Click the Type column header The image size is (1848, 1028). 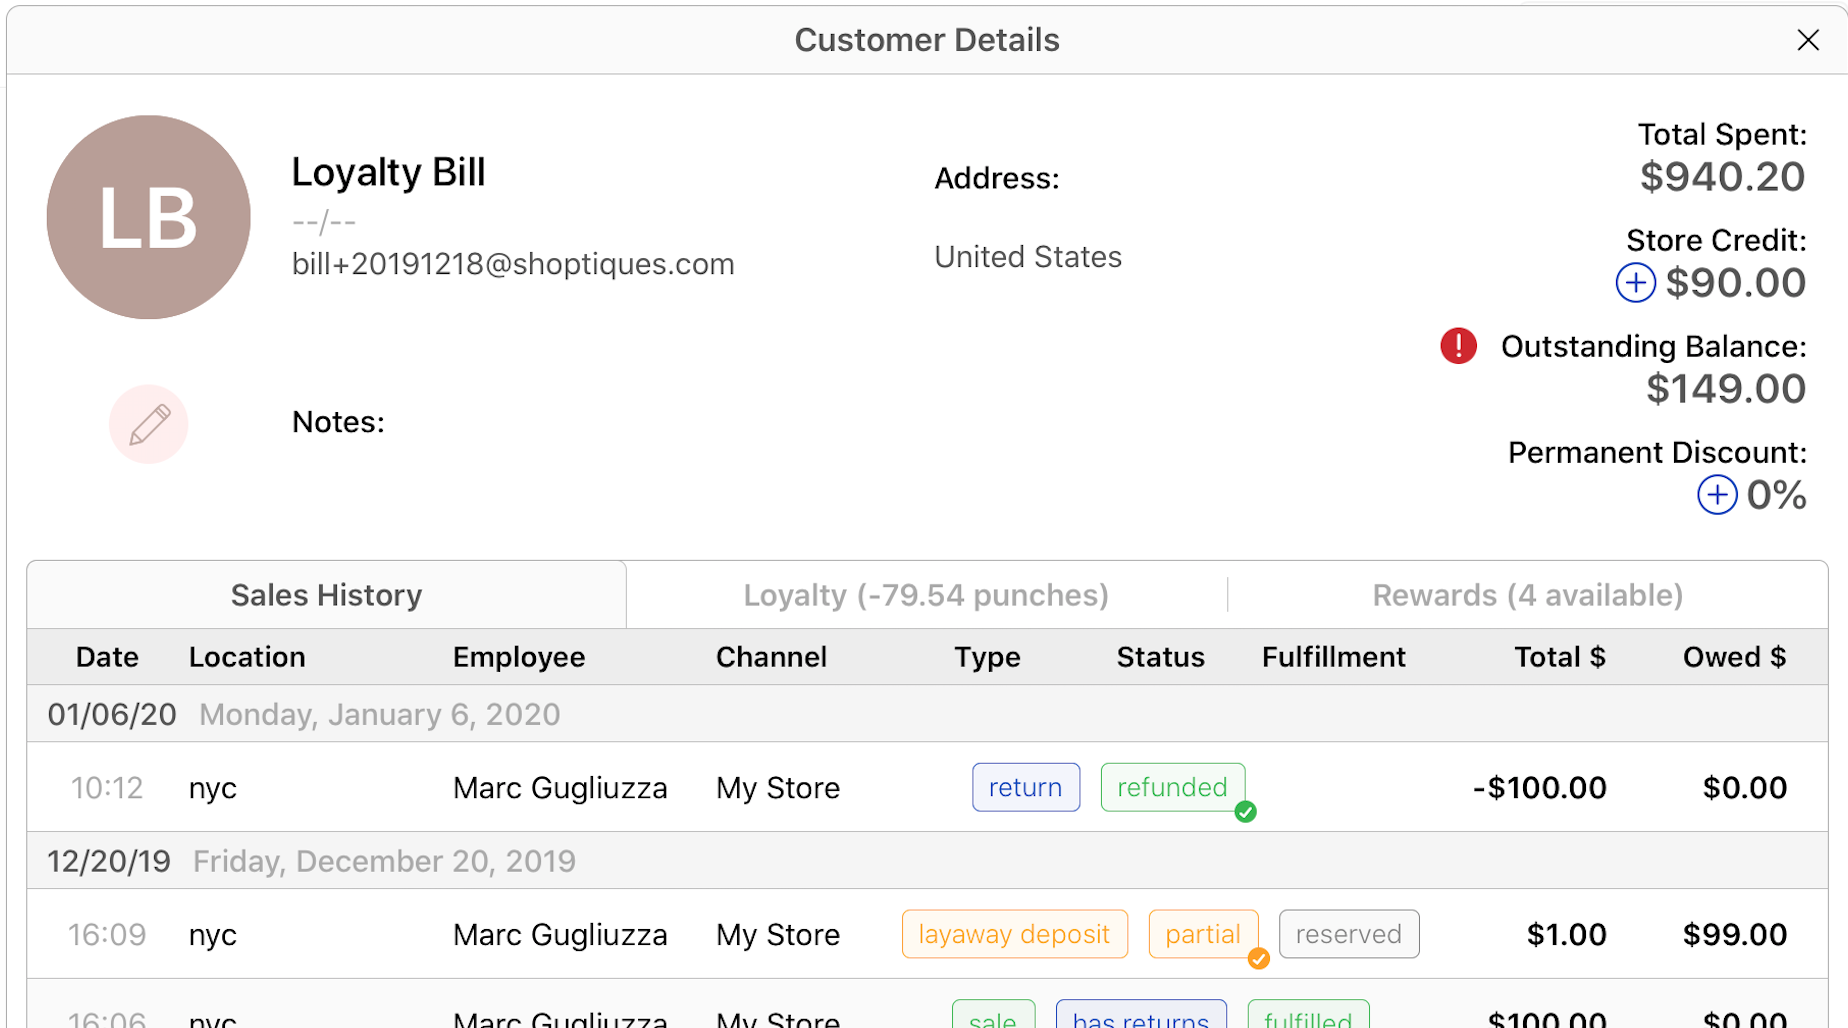(x=987, y=657)
